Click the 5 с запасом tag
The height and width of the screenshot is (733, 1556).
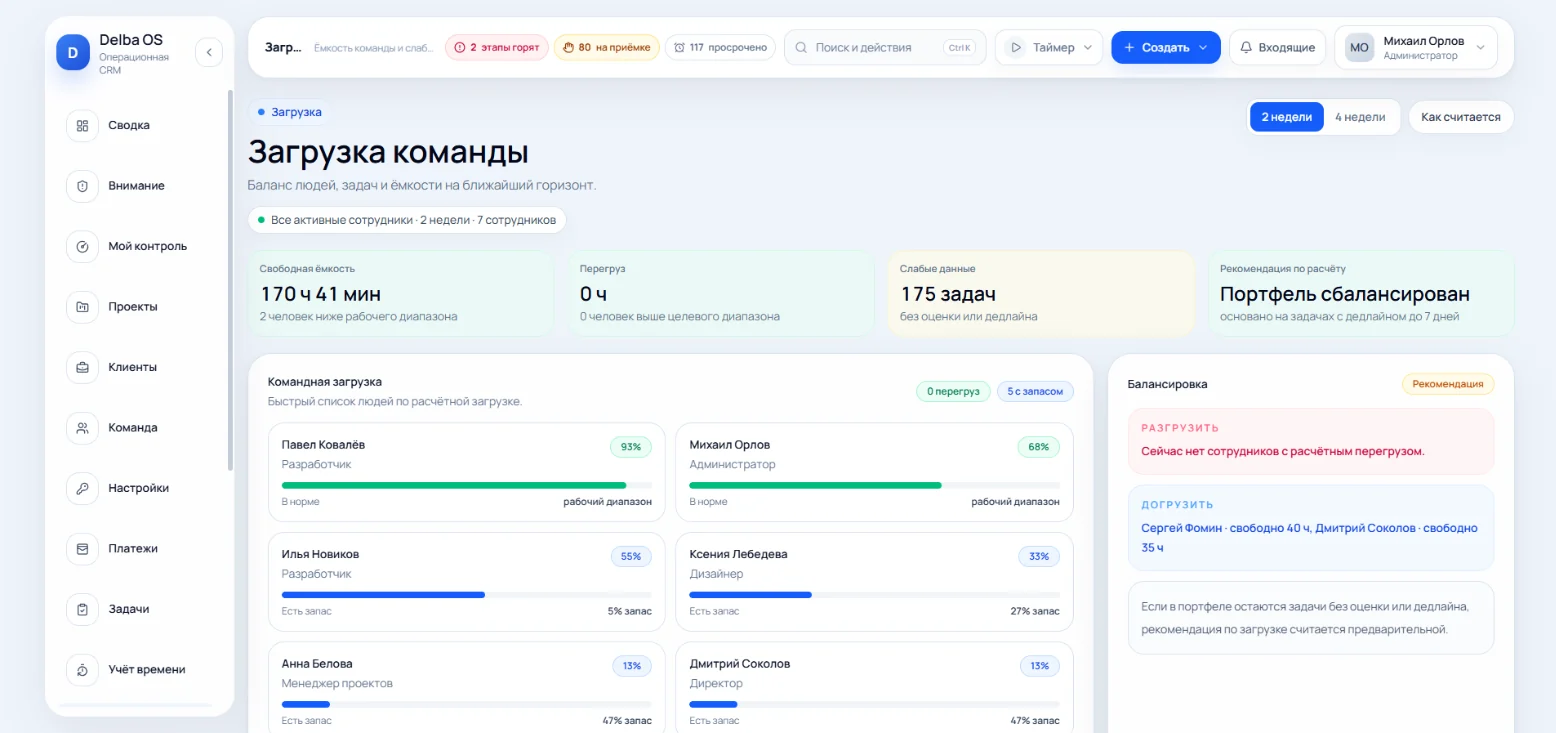pos(1035,391)
